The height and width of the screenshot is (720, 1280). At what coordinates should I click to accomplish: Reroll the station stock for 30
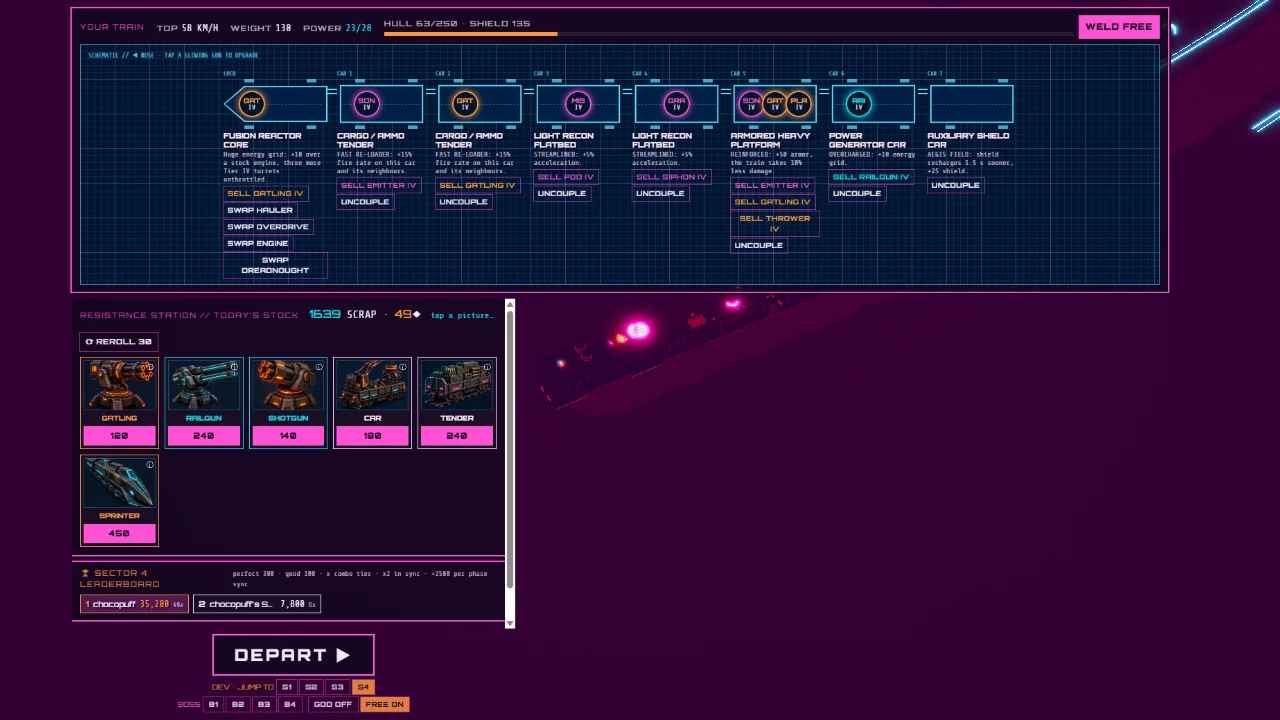click(x=118, y=342)
